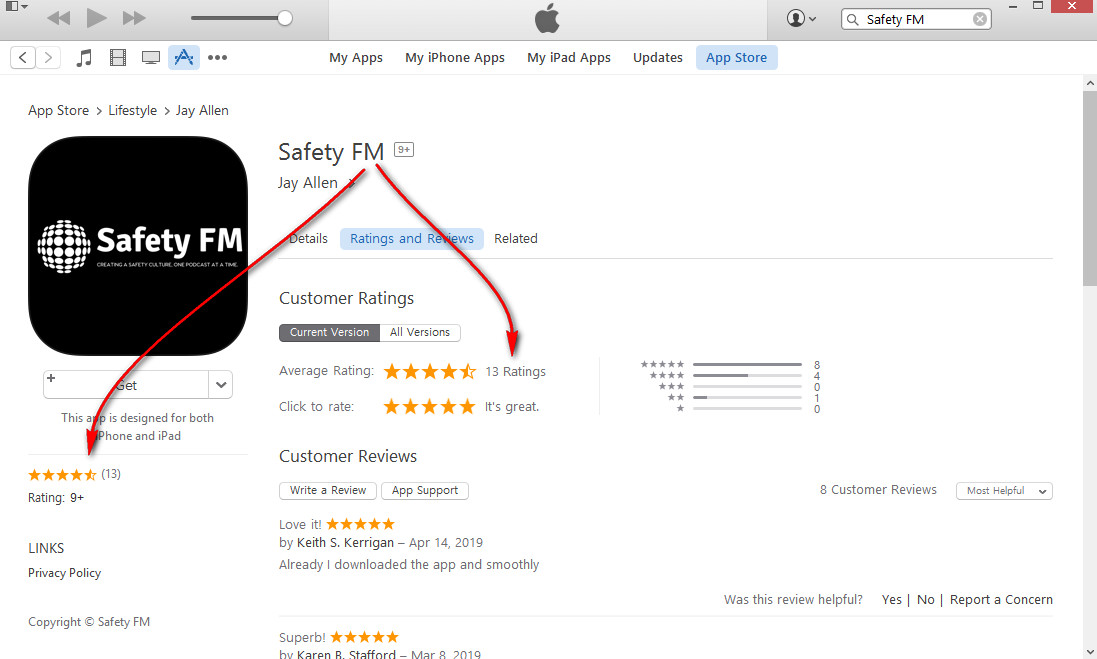The image size is (1097, 659).
Task: Open the Music library icon
Action: pos(84,57)
